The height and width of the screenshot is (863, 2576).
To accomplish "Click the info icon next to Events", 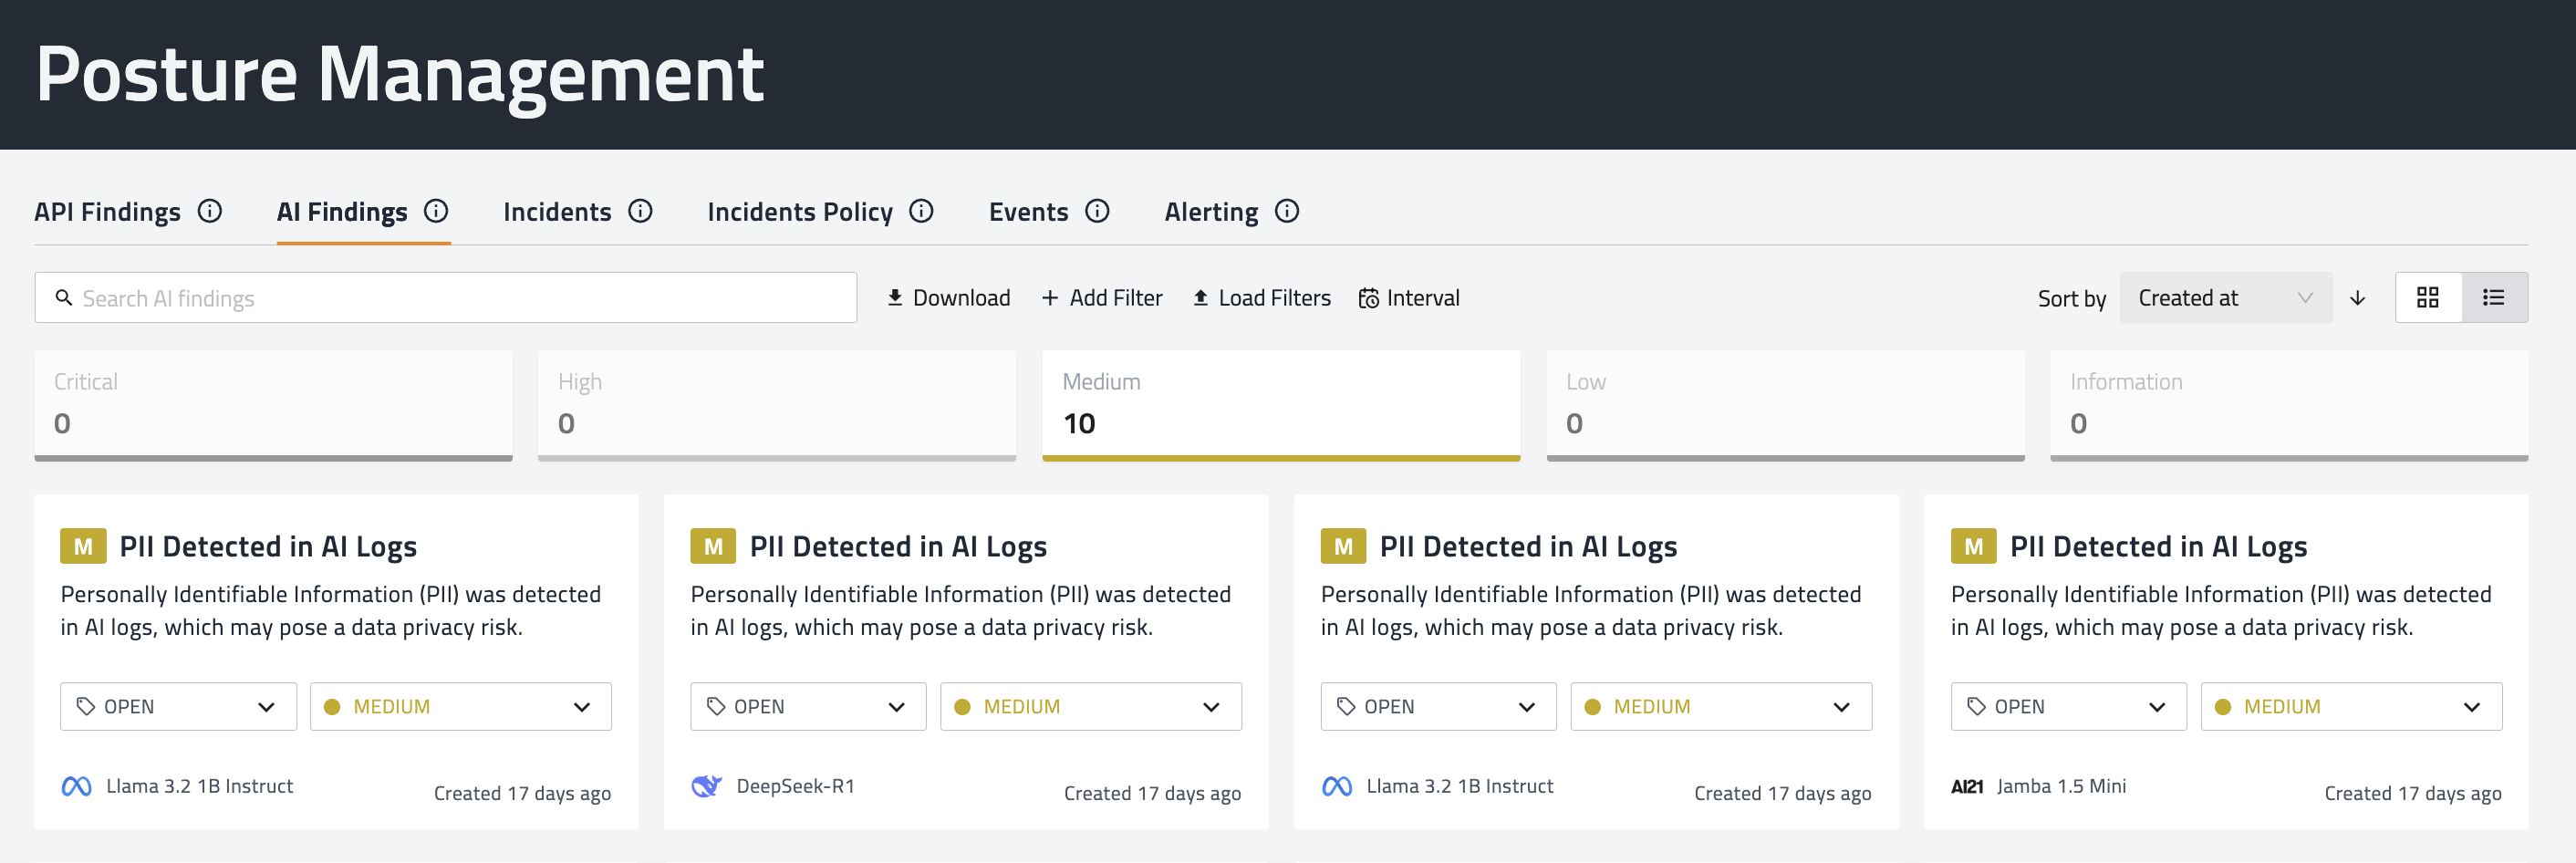I will click(1097, 211).
